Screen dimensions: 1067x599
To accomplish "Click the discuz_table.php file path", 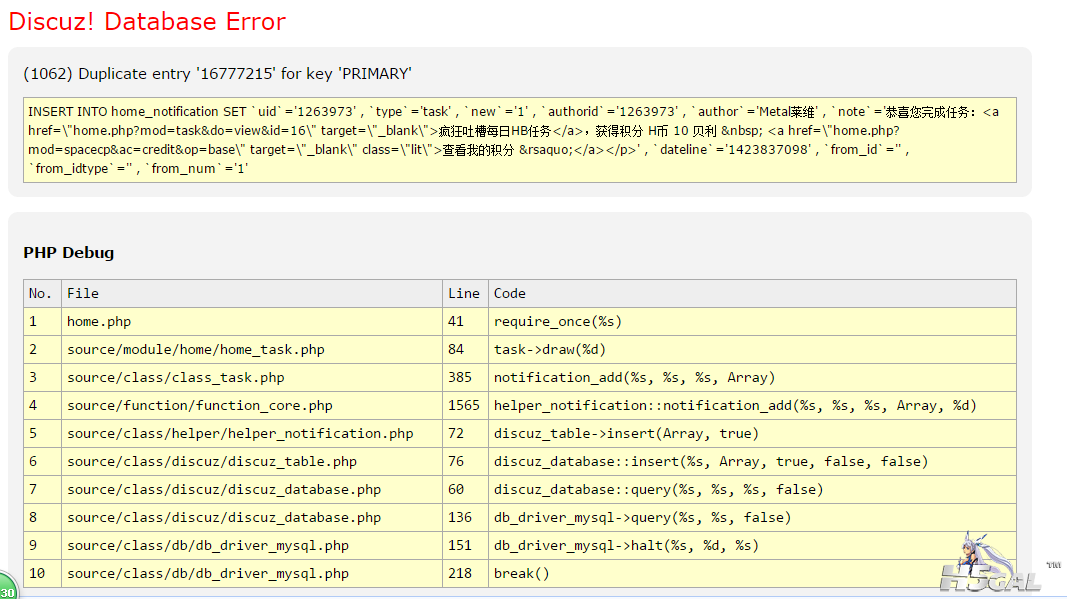I will 211,462.
